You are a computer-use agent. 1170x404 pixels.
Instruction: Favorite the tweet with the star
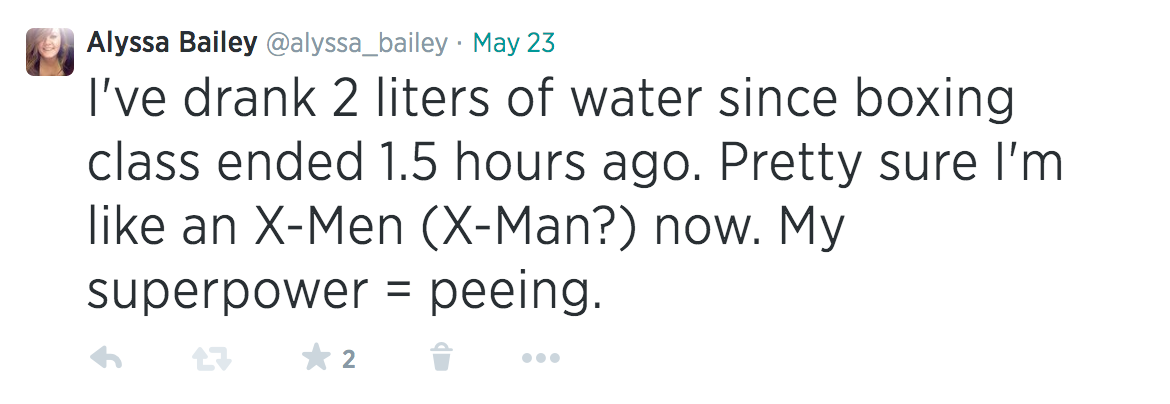[316, 358]
